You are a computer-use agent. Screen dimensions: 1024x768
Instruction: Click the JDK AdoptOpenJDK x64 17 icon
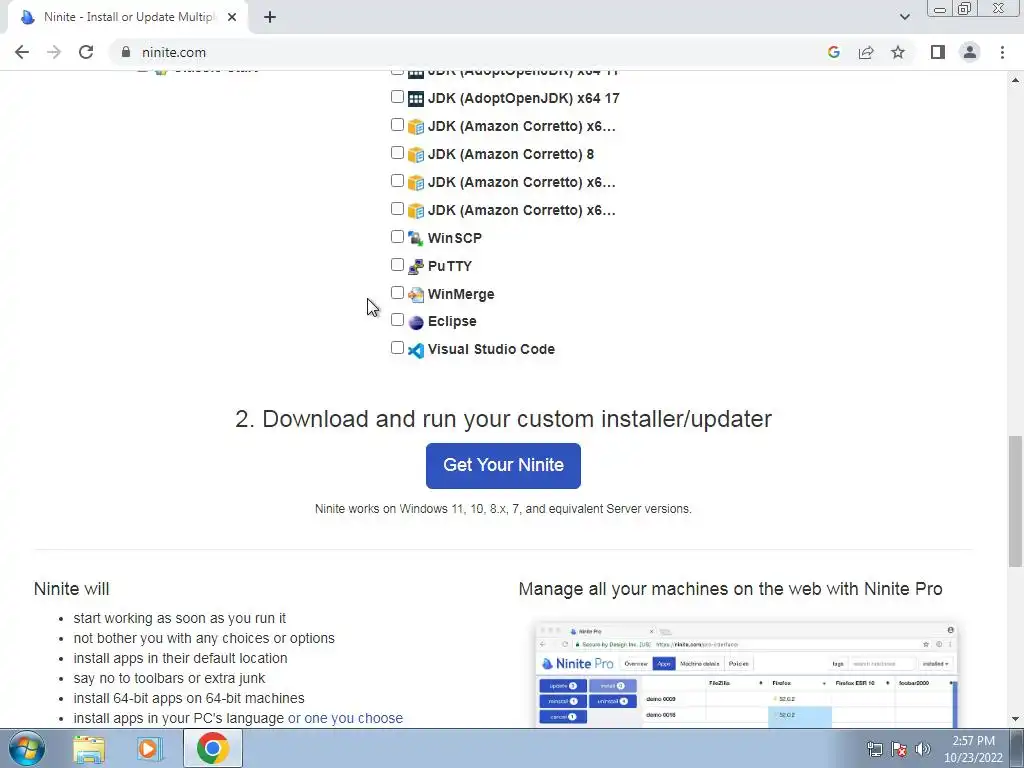click(x=416, y=99)
